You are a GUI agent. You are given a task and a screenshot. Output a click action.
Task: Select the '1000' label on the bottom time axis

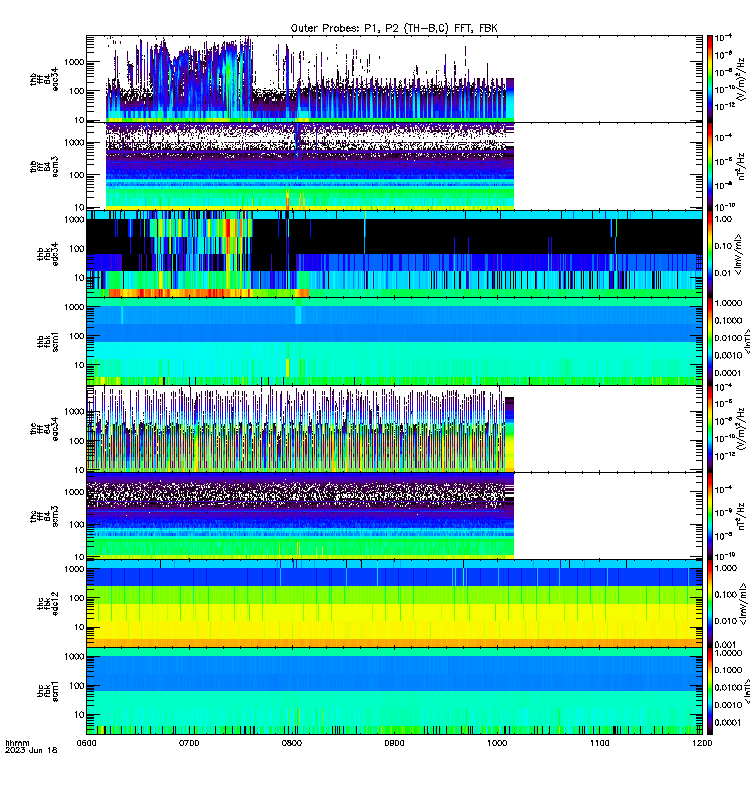point(497,743)
